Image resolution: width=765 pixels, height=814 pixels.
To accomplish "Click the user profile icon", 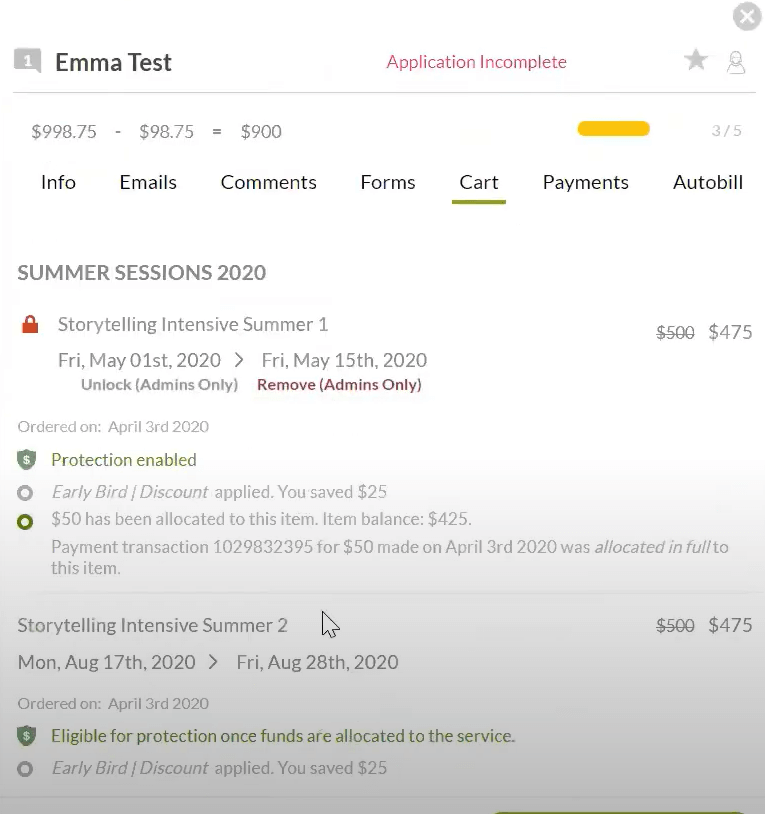I will pyautogui.click(x=736, y=62).
